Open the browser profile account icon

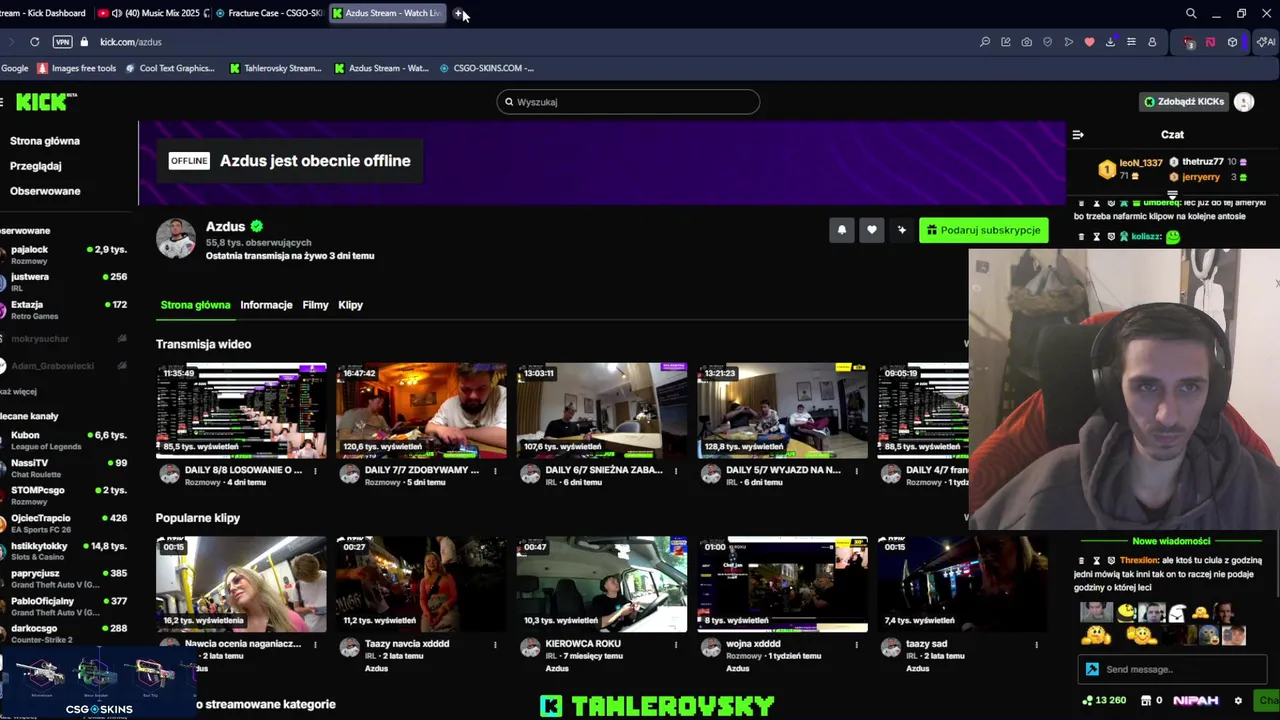click(1152, 42)
